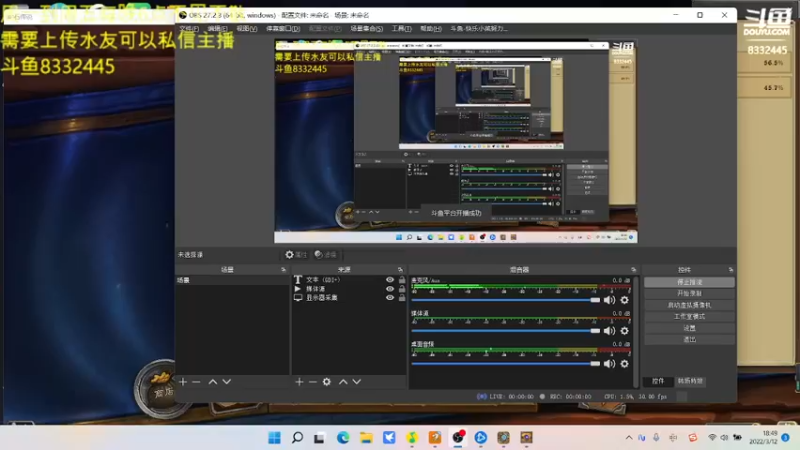
Task: Click the 麦克风/Aux volume slider handle
Action: tap(595, 300)
